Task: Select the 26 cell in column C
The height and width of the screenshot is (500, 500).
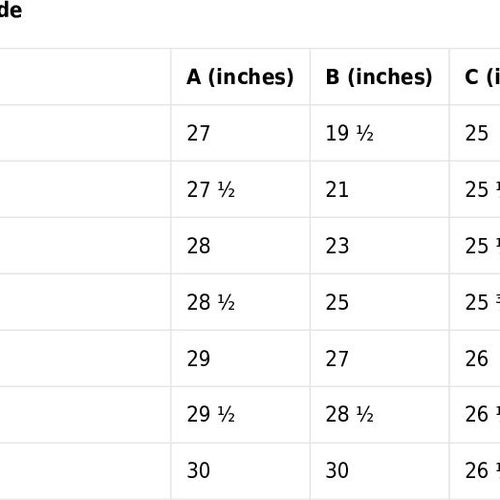Action: coord(475,358)
